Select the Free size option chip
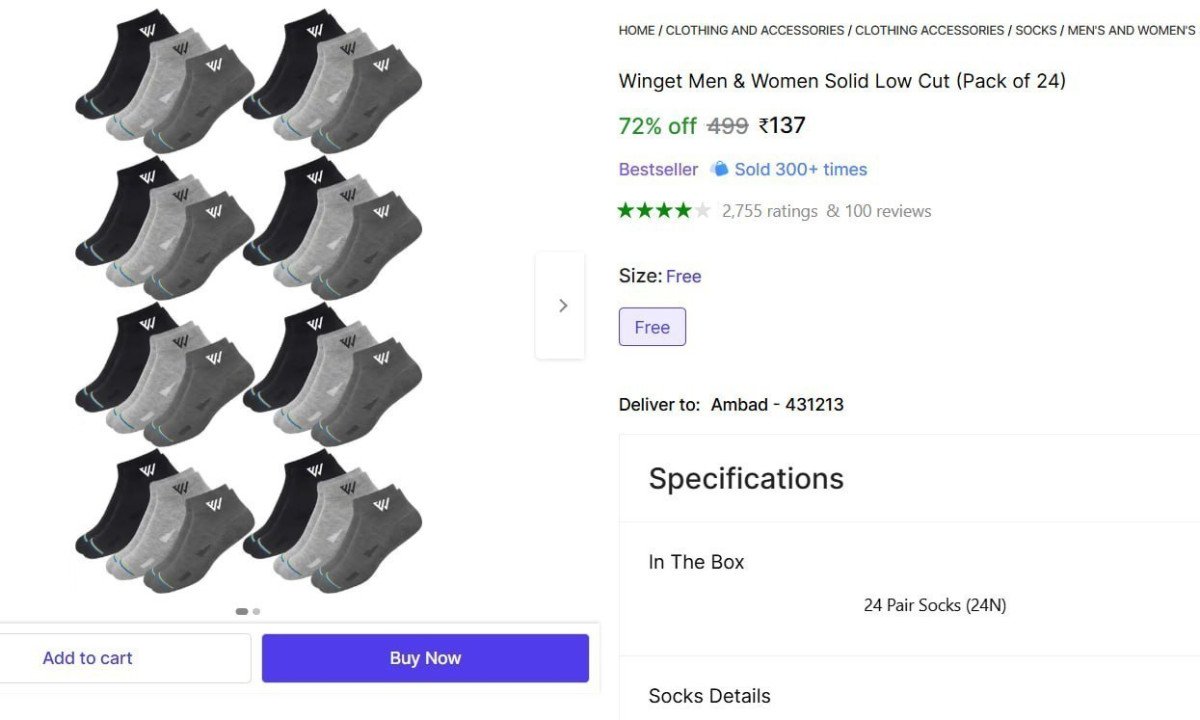 [652, 327]
